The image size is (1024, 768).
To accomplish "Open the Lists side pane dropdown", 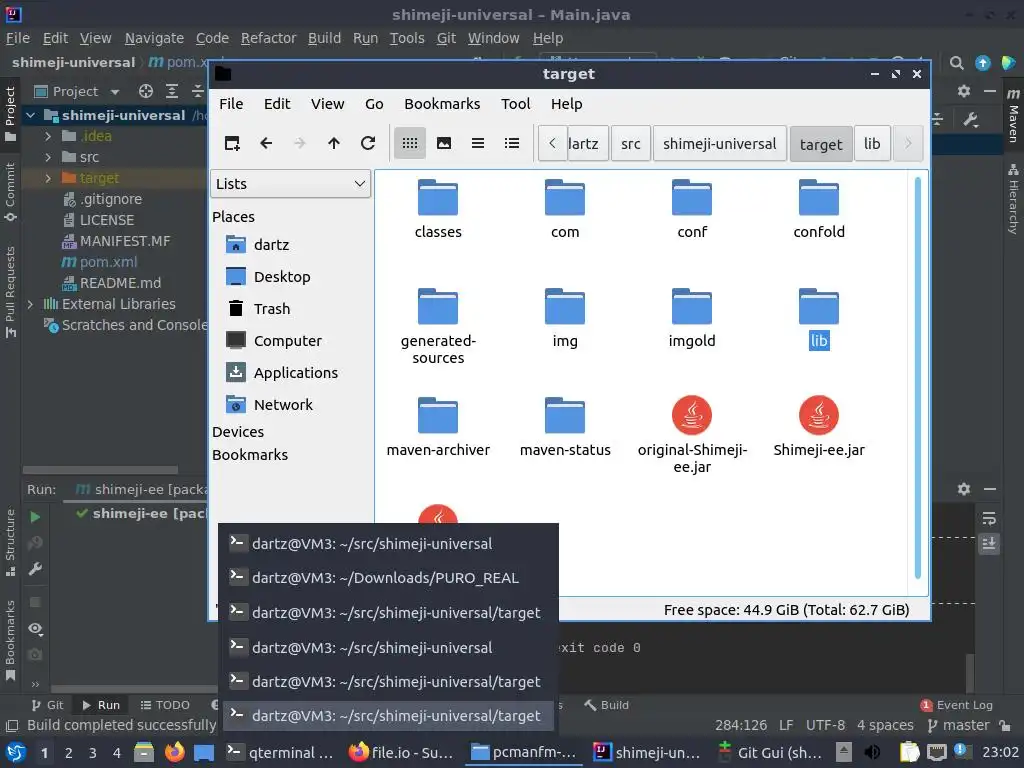I will 291,184.
